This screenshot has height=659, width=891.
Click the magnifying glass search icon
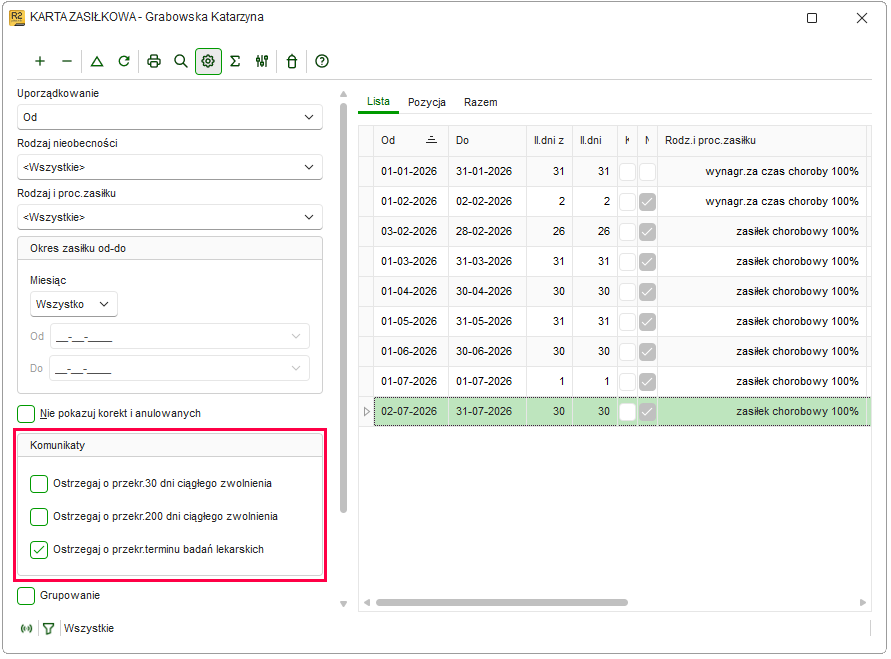click(181, 61)
